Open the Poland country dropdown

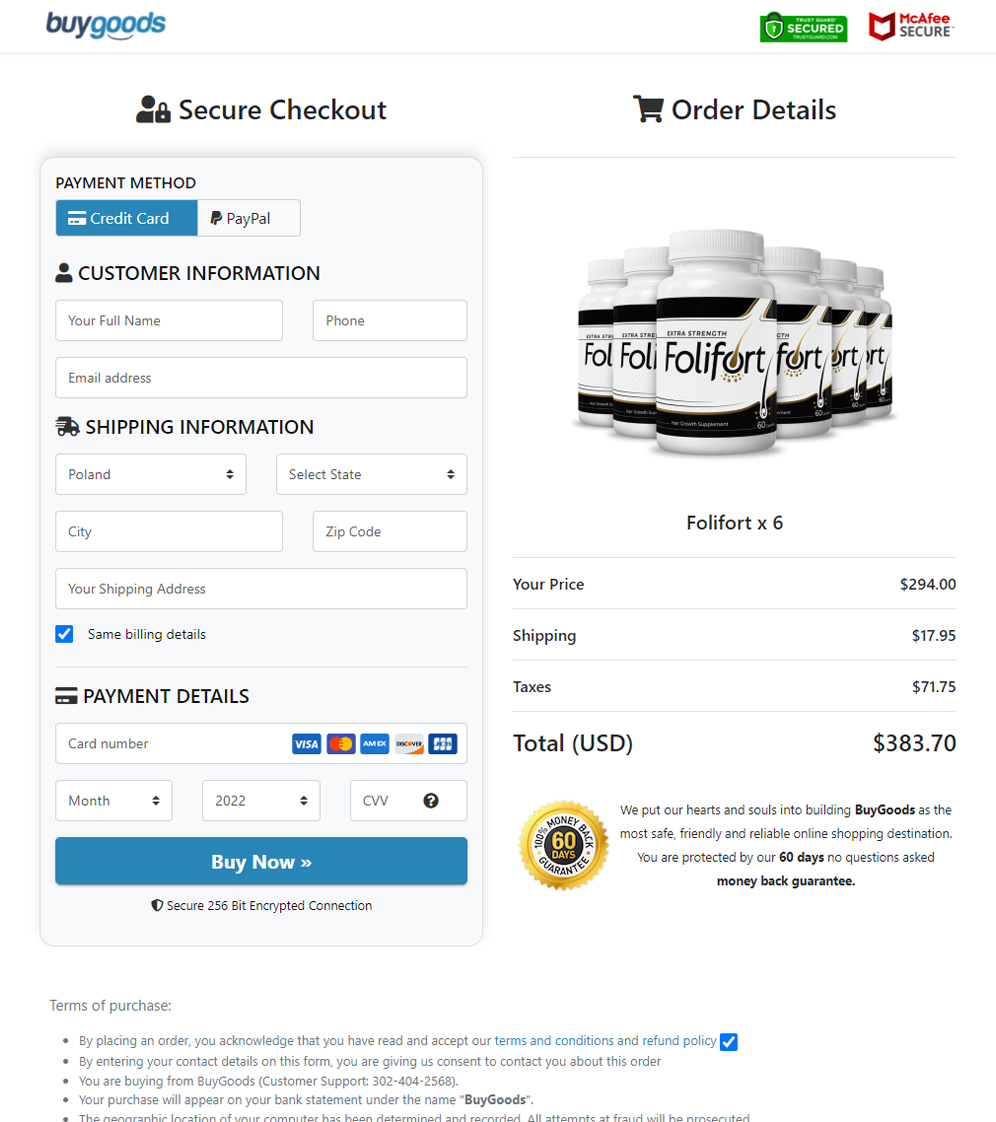coord(151,474)
